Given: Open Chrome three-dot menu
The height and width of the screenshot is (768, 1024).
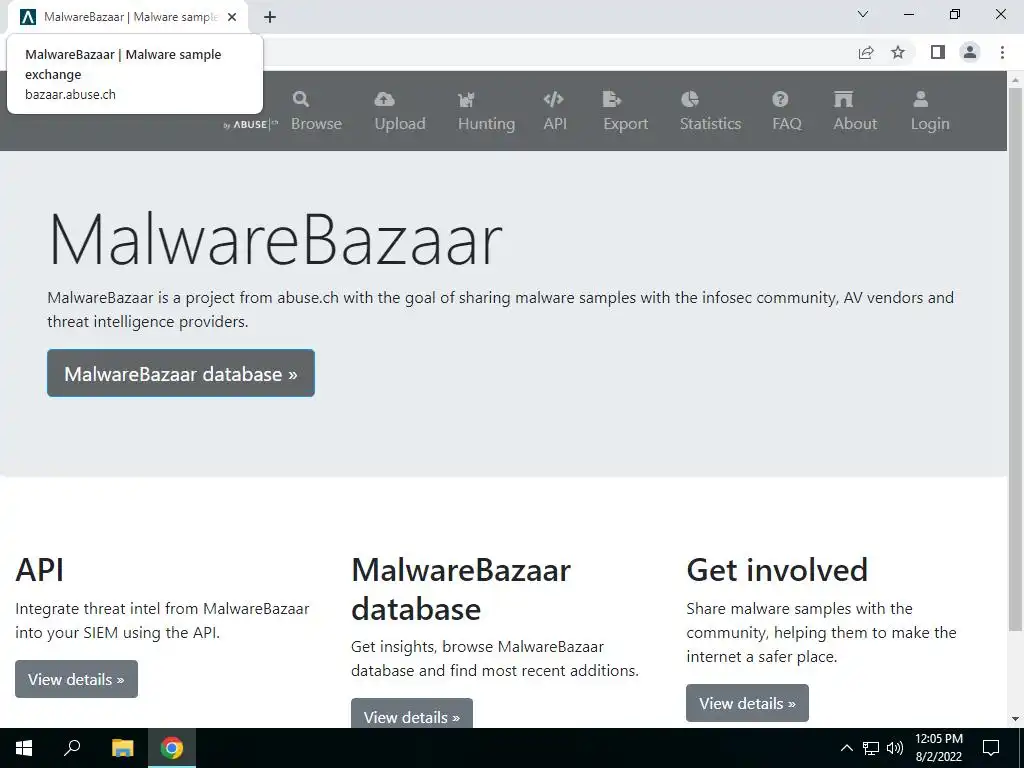Looking at the screenshot, I should tap(1002, 52).
